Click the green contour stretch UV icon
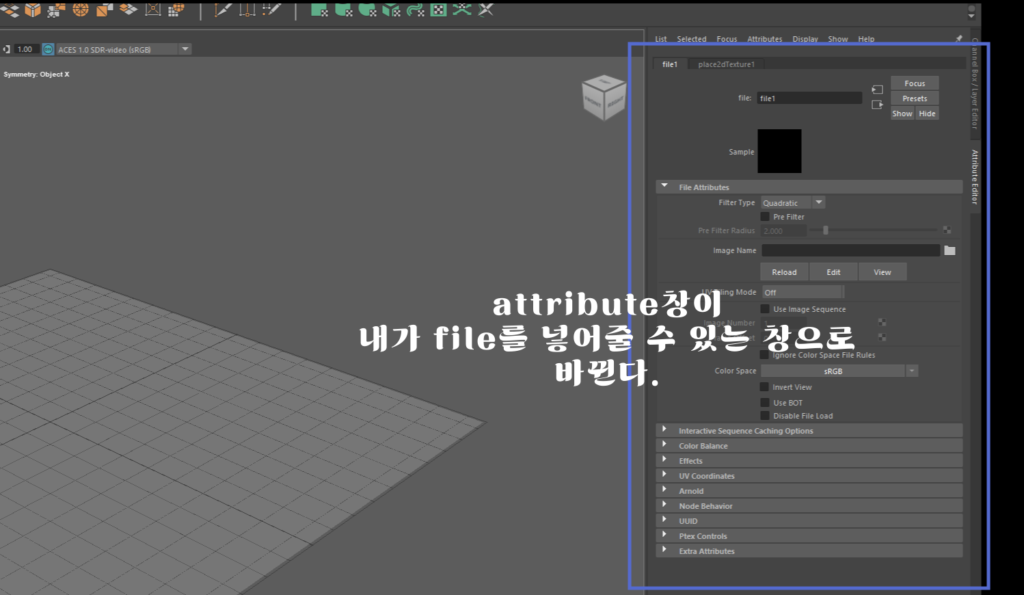This screenshot has width=1024, height=595. click(415, 10)
